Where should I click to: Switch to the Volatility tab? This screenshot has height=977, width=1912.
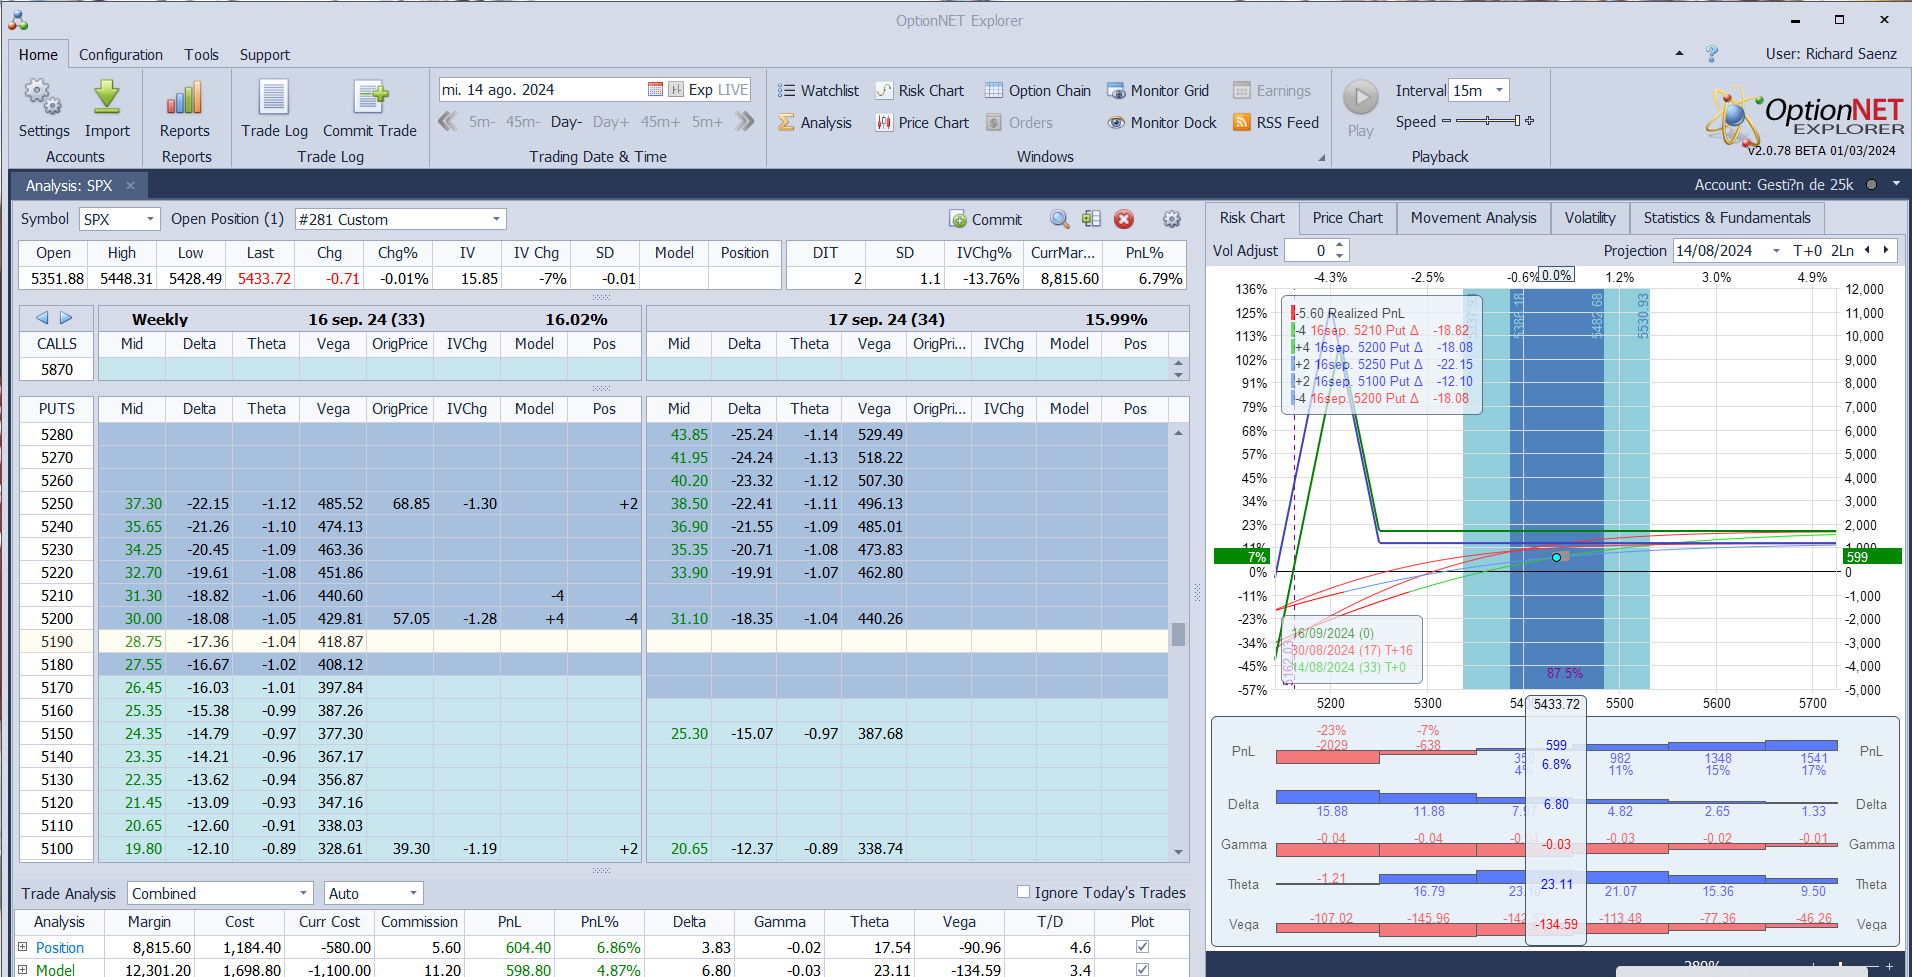click(x=1589, y=218)
